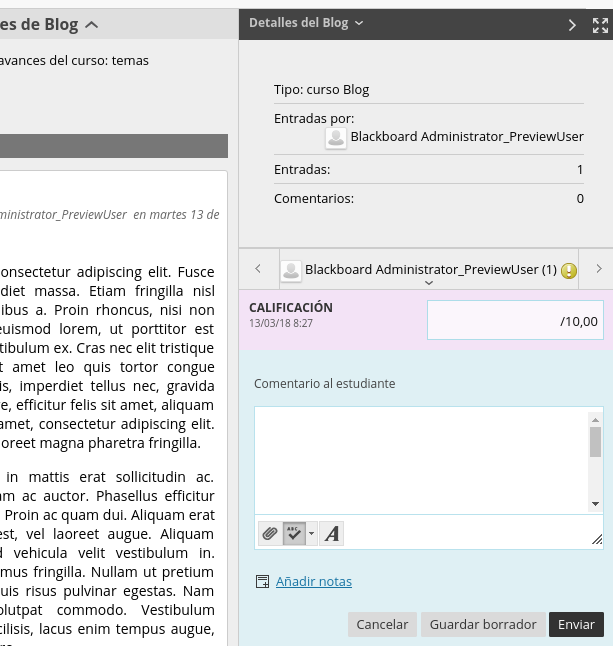Click Guardar borrador button
The width and height of the screenshot is (613, 646).
[483, 624]
